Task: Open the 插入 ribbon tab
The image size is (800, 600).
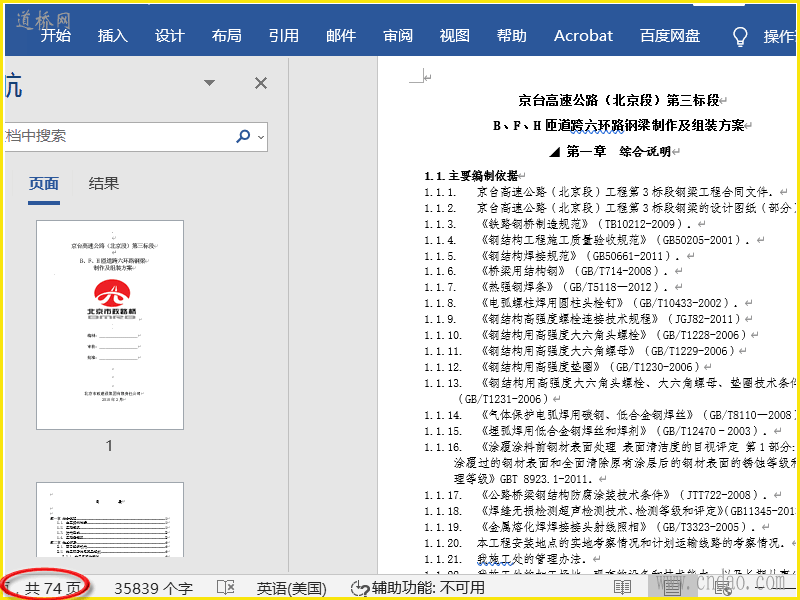Action: pyautogui.click(x=113, y=35)
